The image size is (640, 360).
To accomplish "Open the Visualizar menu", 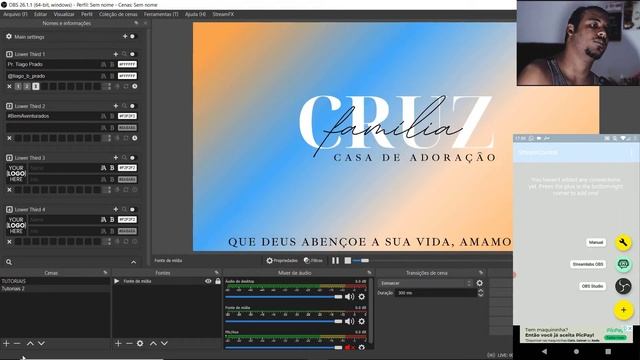I will tap(64, 14).
